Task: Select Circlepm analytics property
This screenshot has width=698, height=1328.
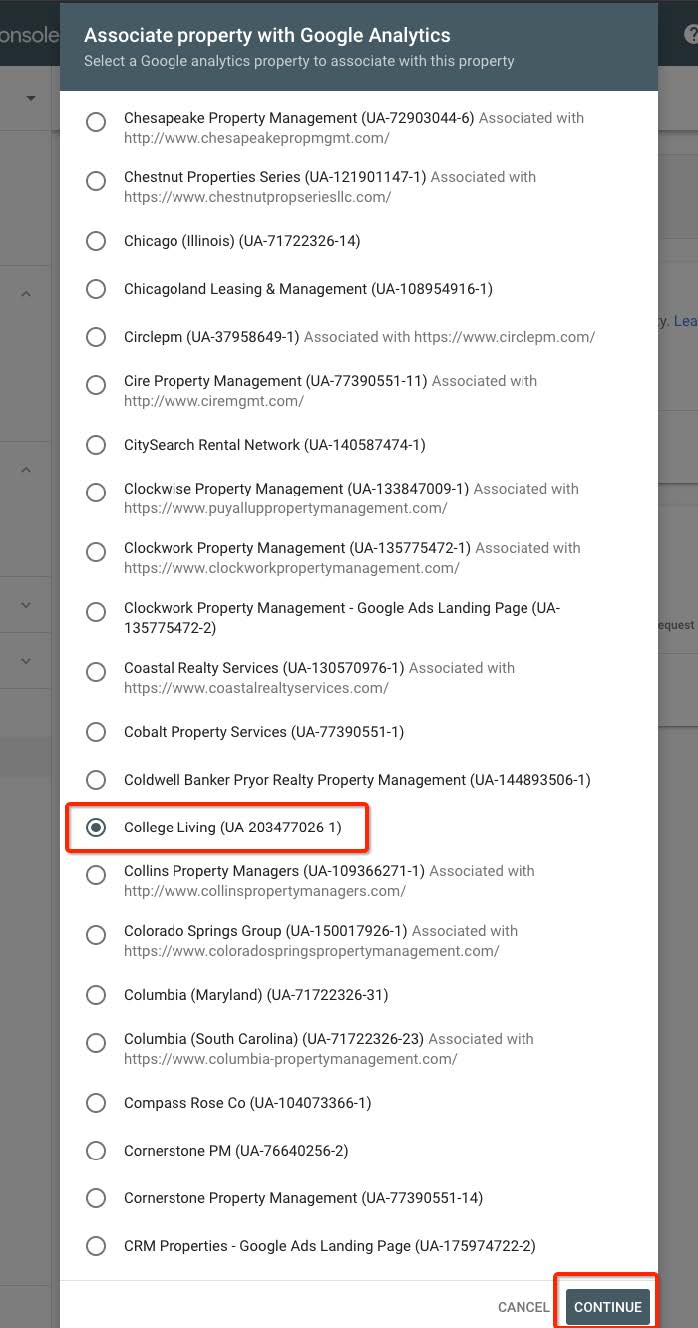Action: (96, 337)
